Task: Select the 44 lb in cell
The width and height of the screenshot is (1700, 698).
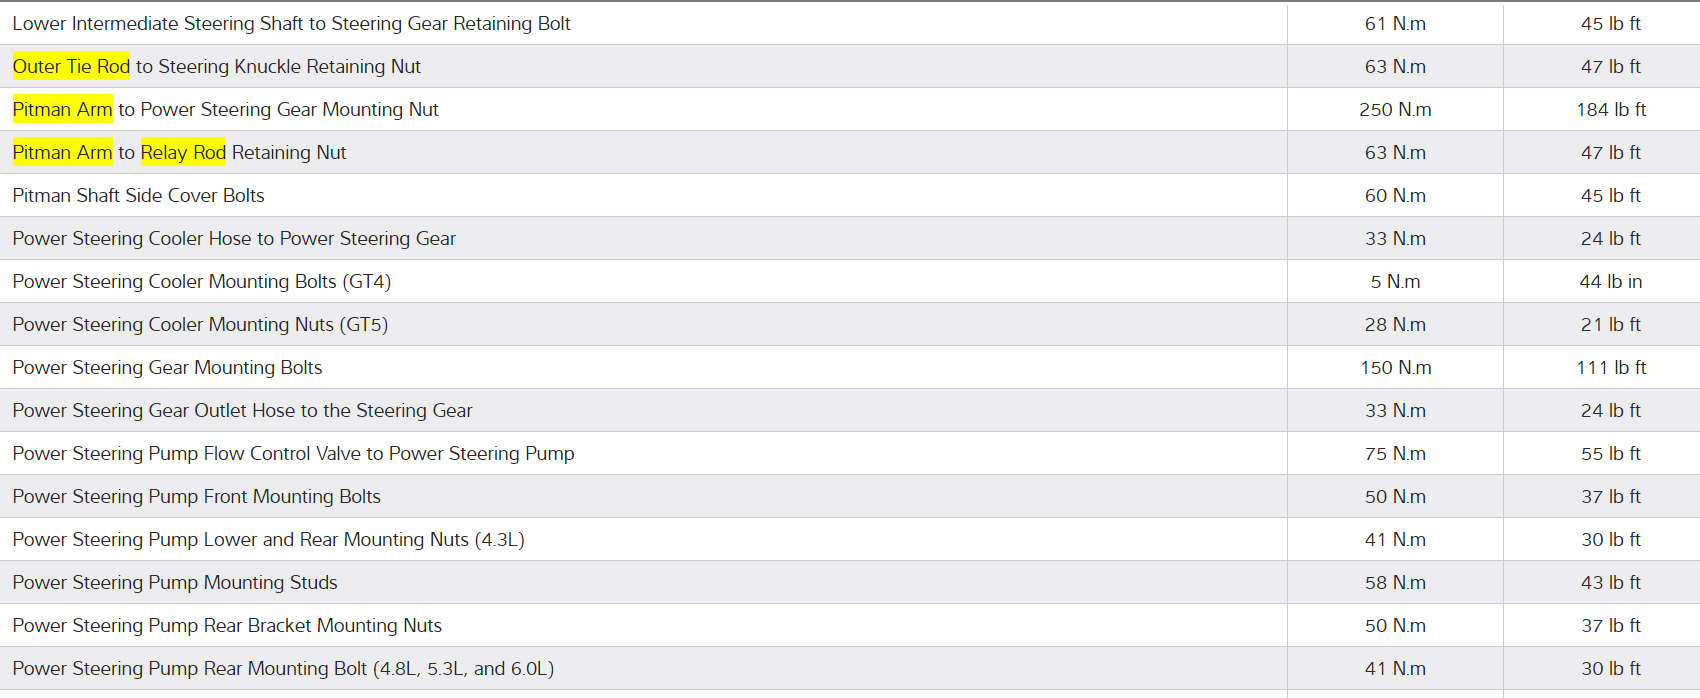Action: tap(1611, 281)
